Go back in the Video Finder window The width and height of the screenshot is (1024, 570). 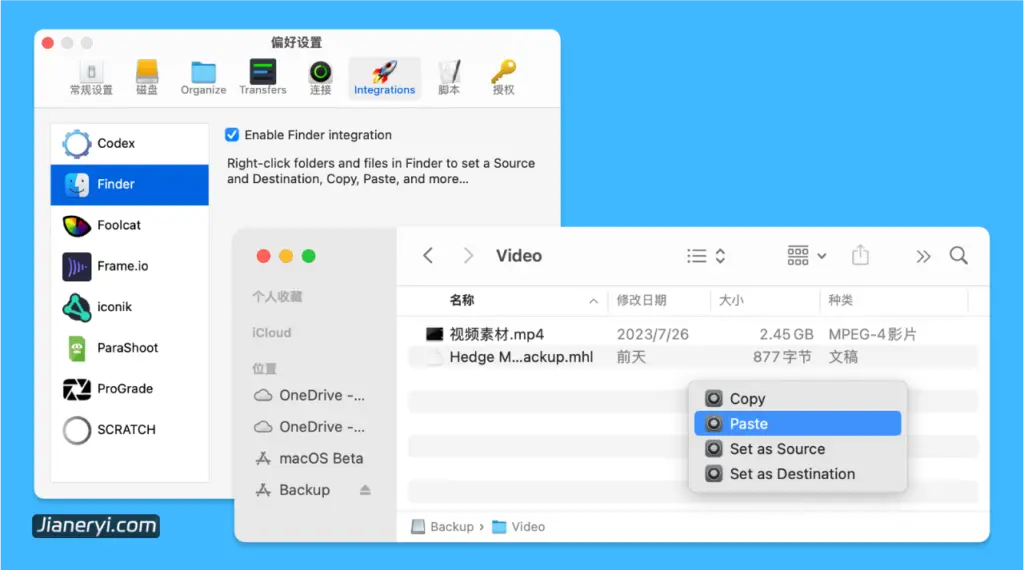pyautogui.click(x=428, y=255)
